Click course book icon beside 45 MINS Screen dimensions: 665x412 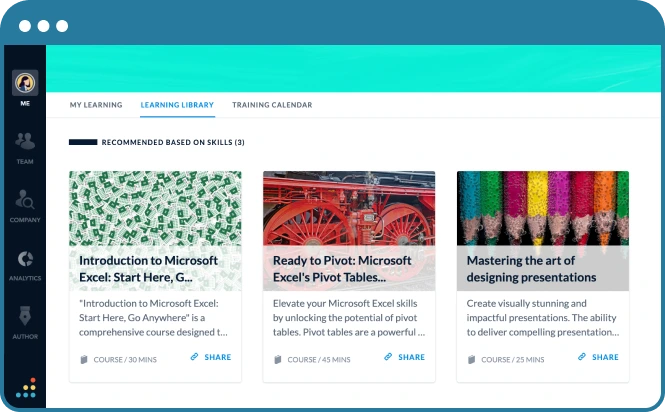(x=278, y=360)
